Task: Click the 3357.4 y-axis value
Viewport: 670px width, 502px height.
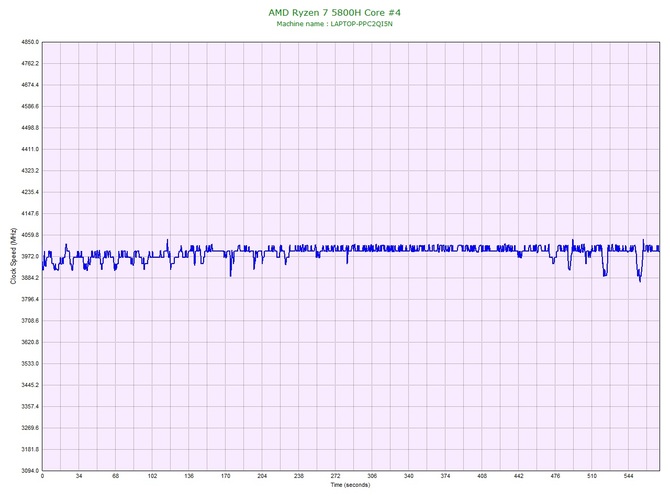Action: [30, 407]
